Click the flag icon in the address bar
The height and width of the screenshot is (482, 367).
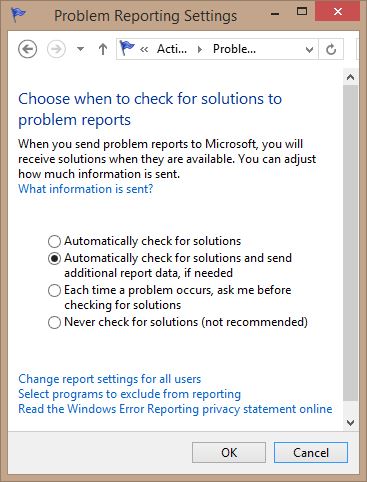[127, 48]
